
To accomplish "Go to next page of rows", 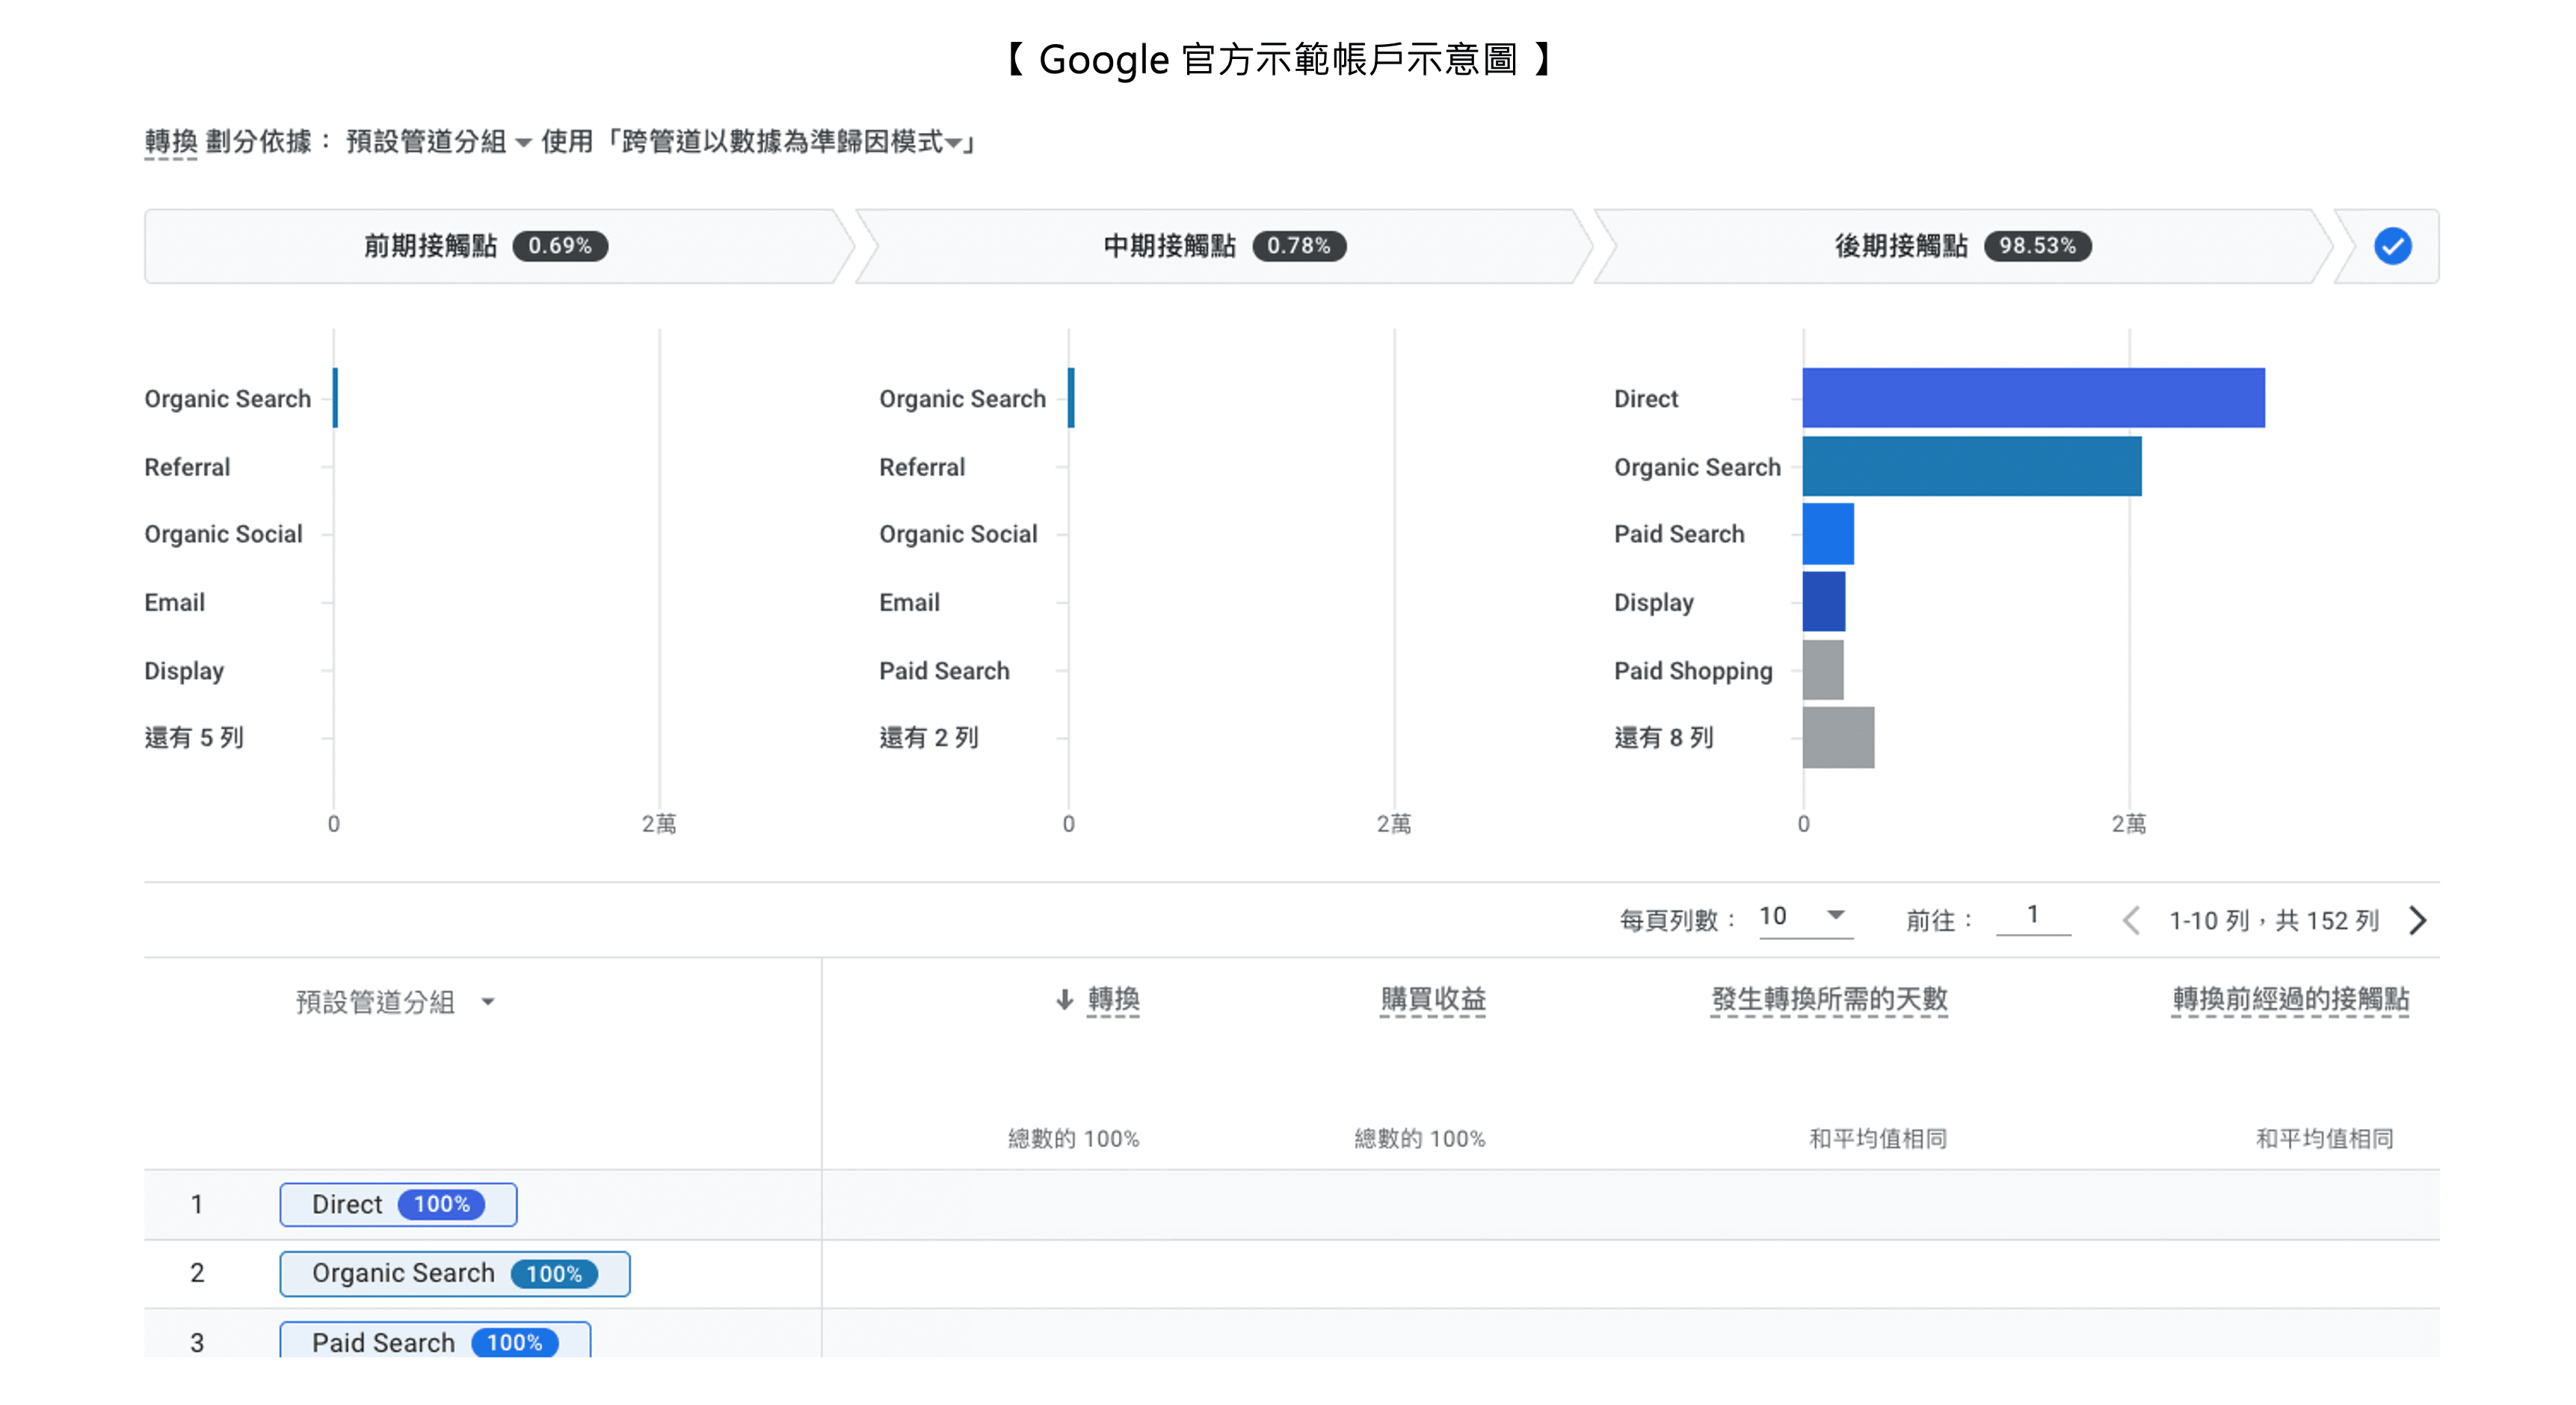I will (x=2418, y=920).
